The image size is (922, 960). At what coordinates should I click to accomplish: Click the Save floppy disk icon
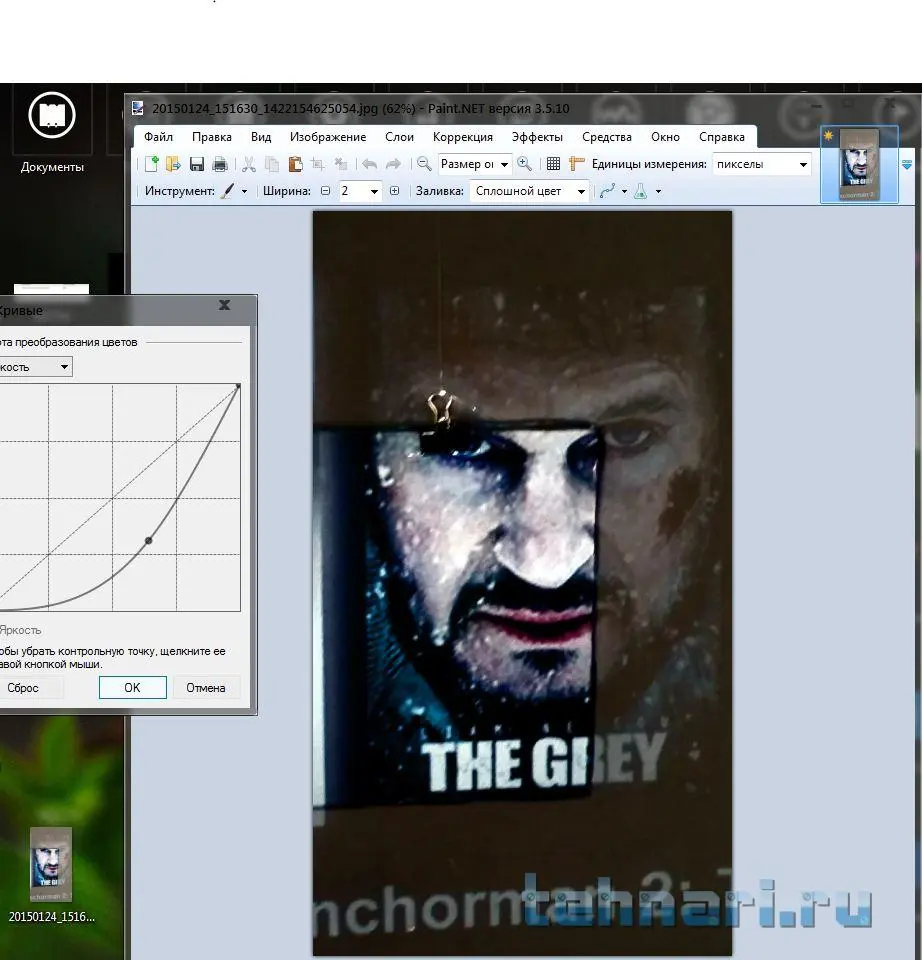click(x=197, y=164)
